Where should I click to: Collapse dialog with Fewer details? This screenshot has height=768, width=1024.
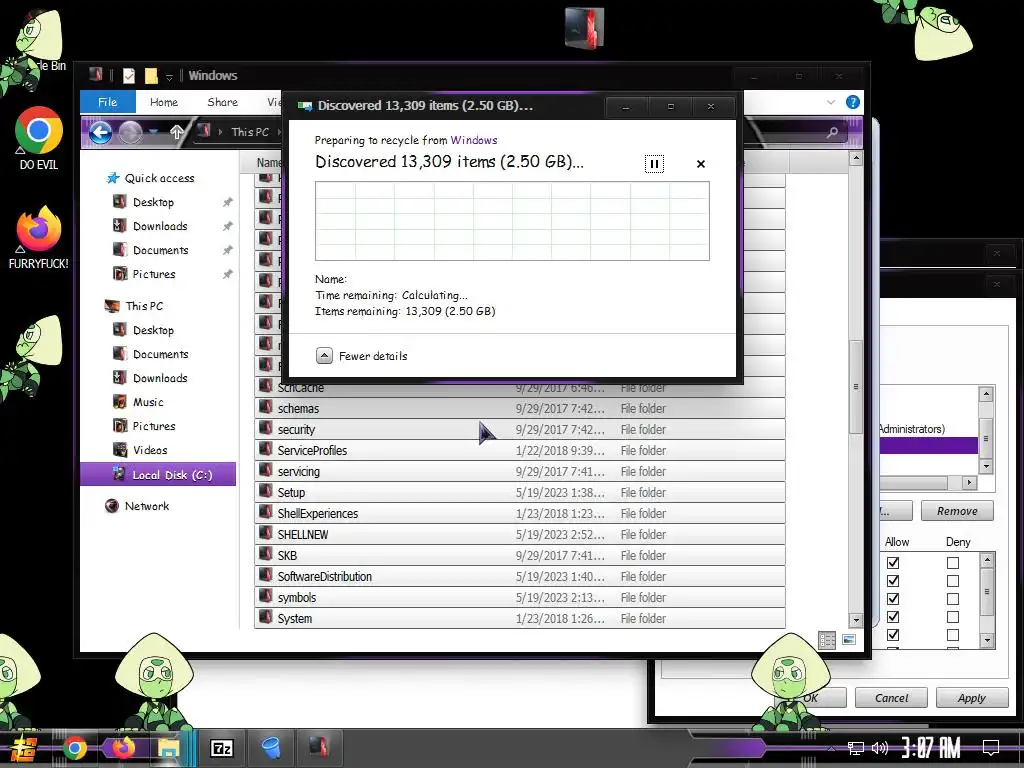(361, 356)
